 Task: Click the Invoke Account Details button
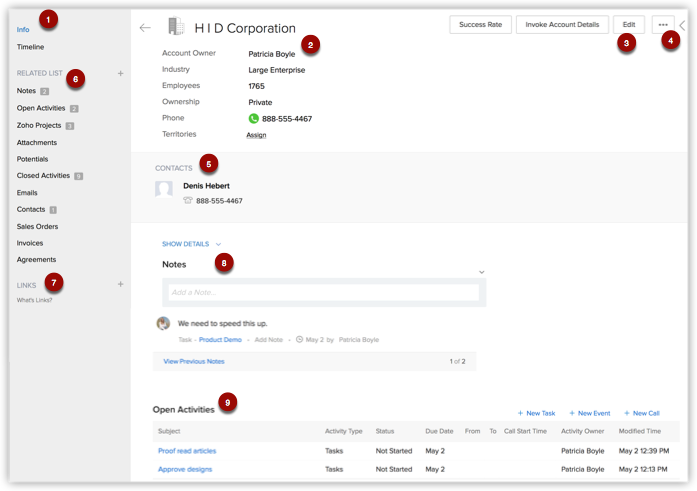click(561, 25)
